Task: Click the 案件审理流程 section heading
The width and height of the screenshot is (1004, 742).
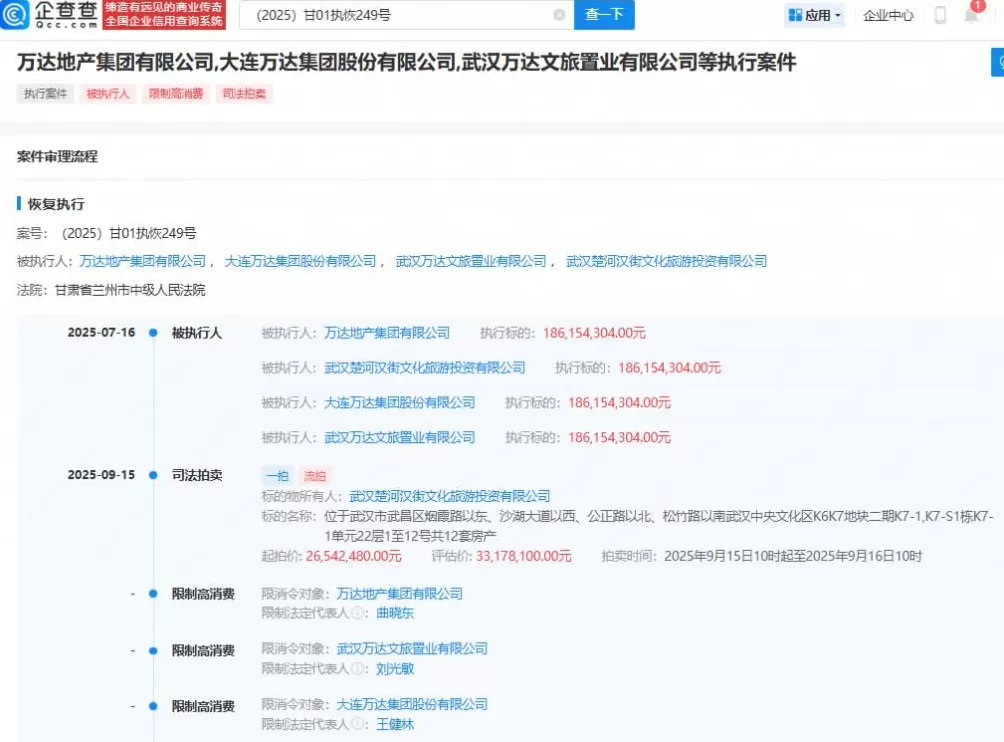Action: coord(58,157)
